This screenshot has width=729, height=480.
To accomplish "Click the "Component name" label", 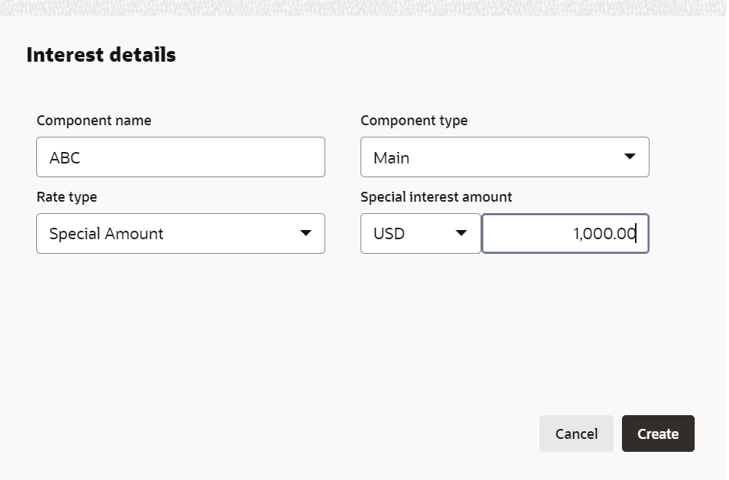I will [94, 121].
